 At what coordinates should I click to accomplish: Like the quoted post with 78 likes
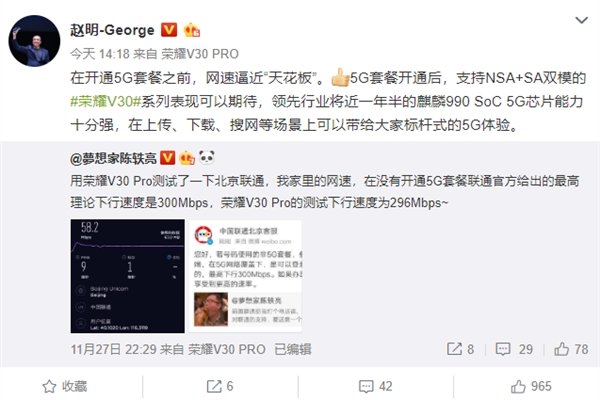pyautogui.click(x=571, y=349)
